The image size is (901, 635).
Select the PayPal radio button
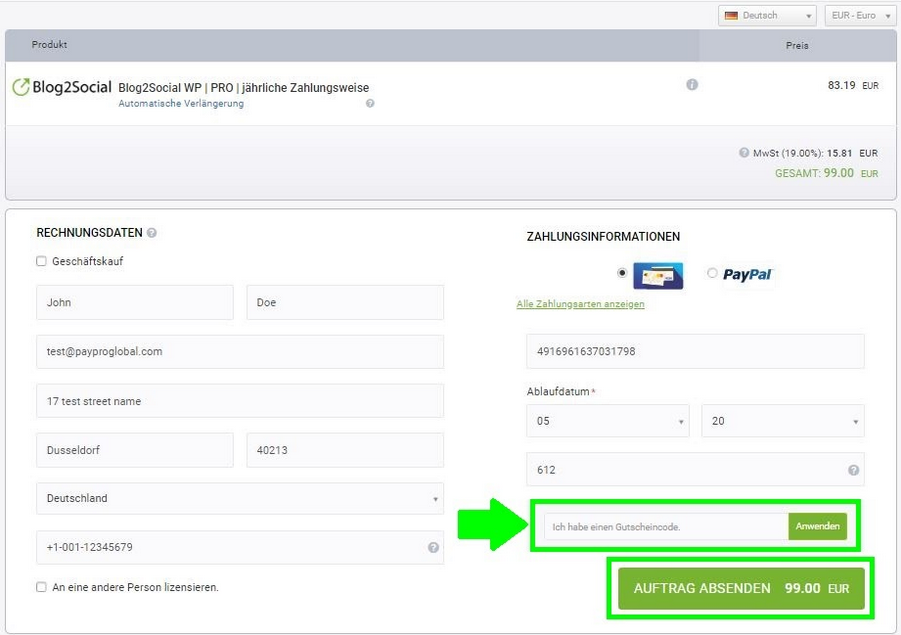coord(712,273)
